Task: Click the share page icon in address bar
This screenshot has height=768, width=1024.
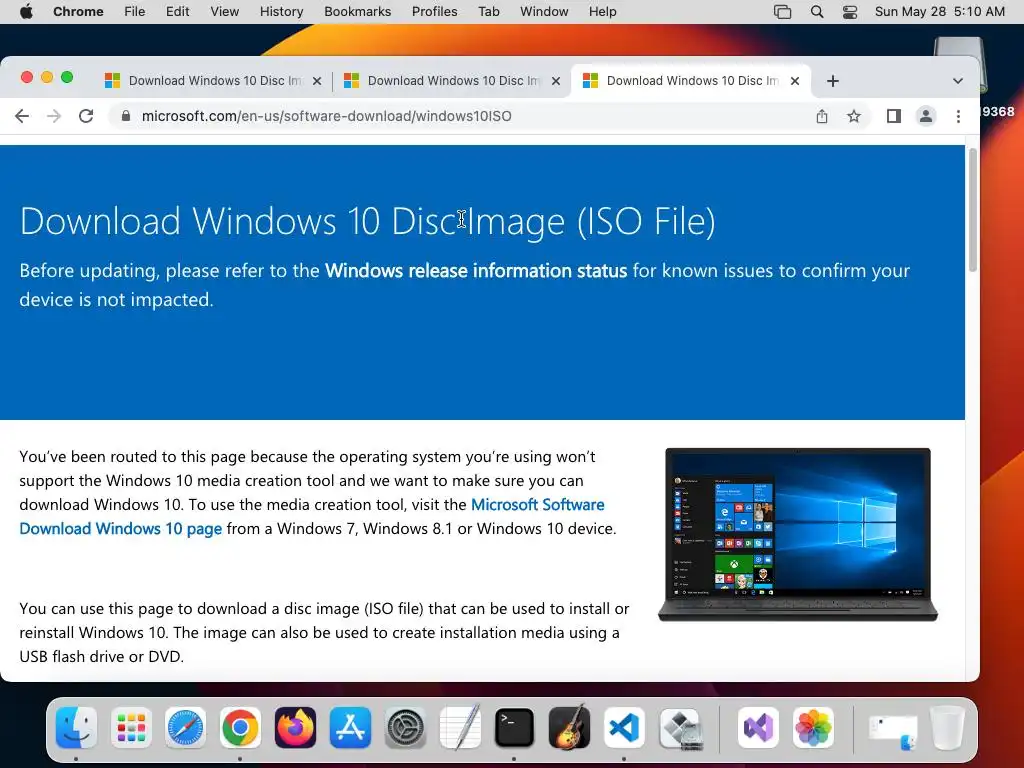Action: coord(822,116)
